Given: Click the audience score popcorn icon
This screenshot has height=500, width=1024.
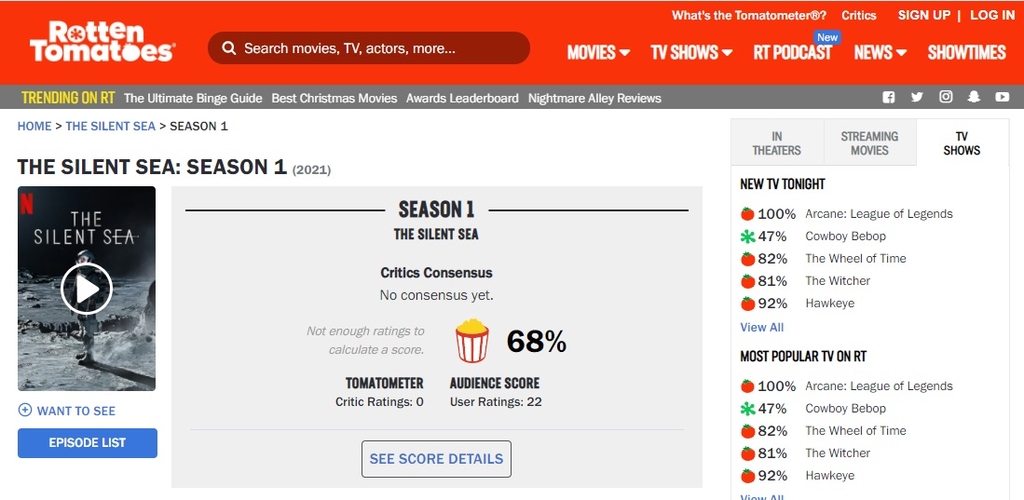Looking at the screenshot, I should [472, 341].
